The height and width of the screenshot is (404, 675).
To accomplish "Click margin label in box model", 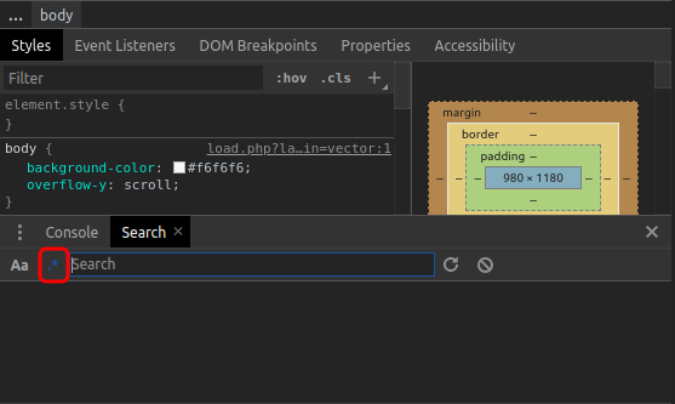I will [461, 112].
